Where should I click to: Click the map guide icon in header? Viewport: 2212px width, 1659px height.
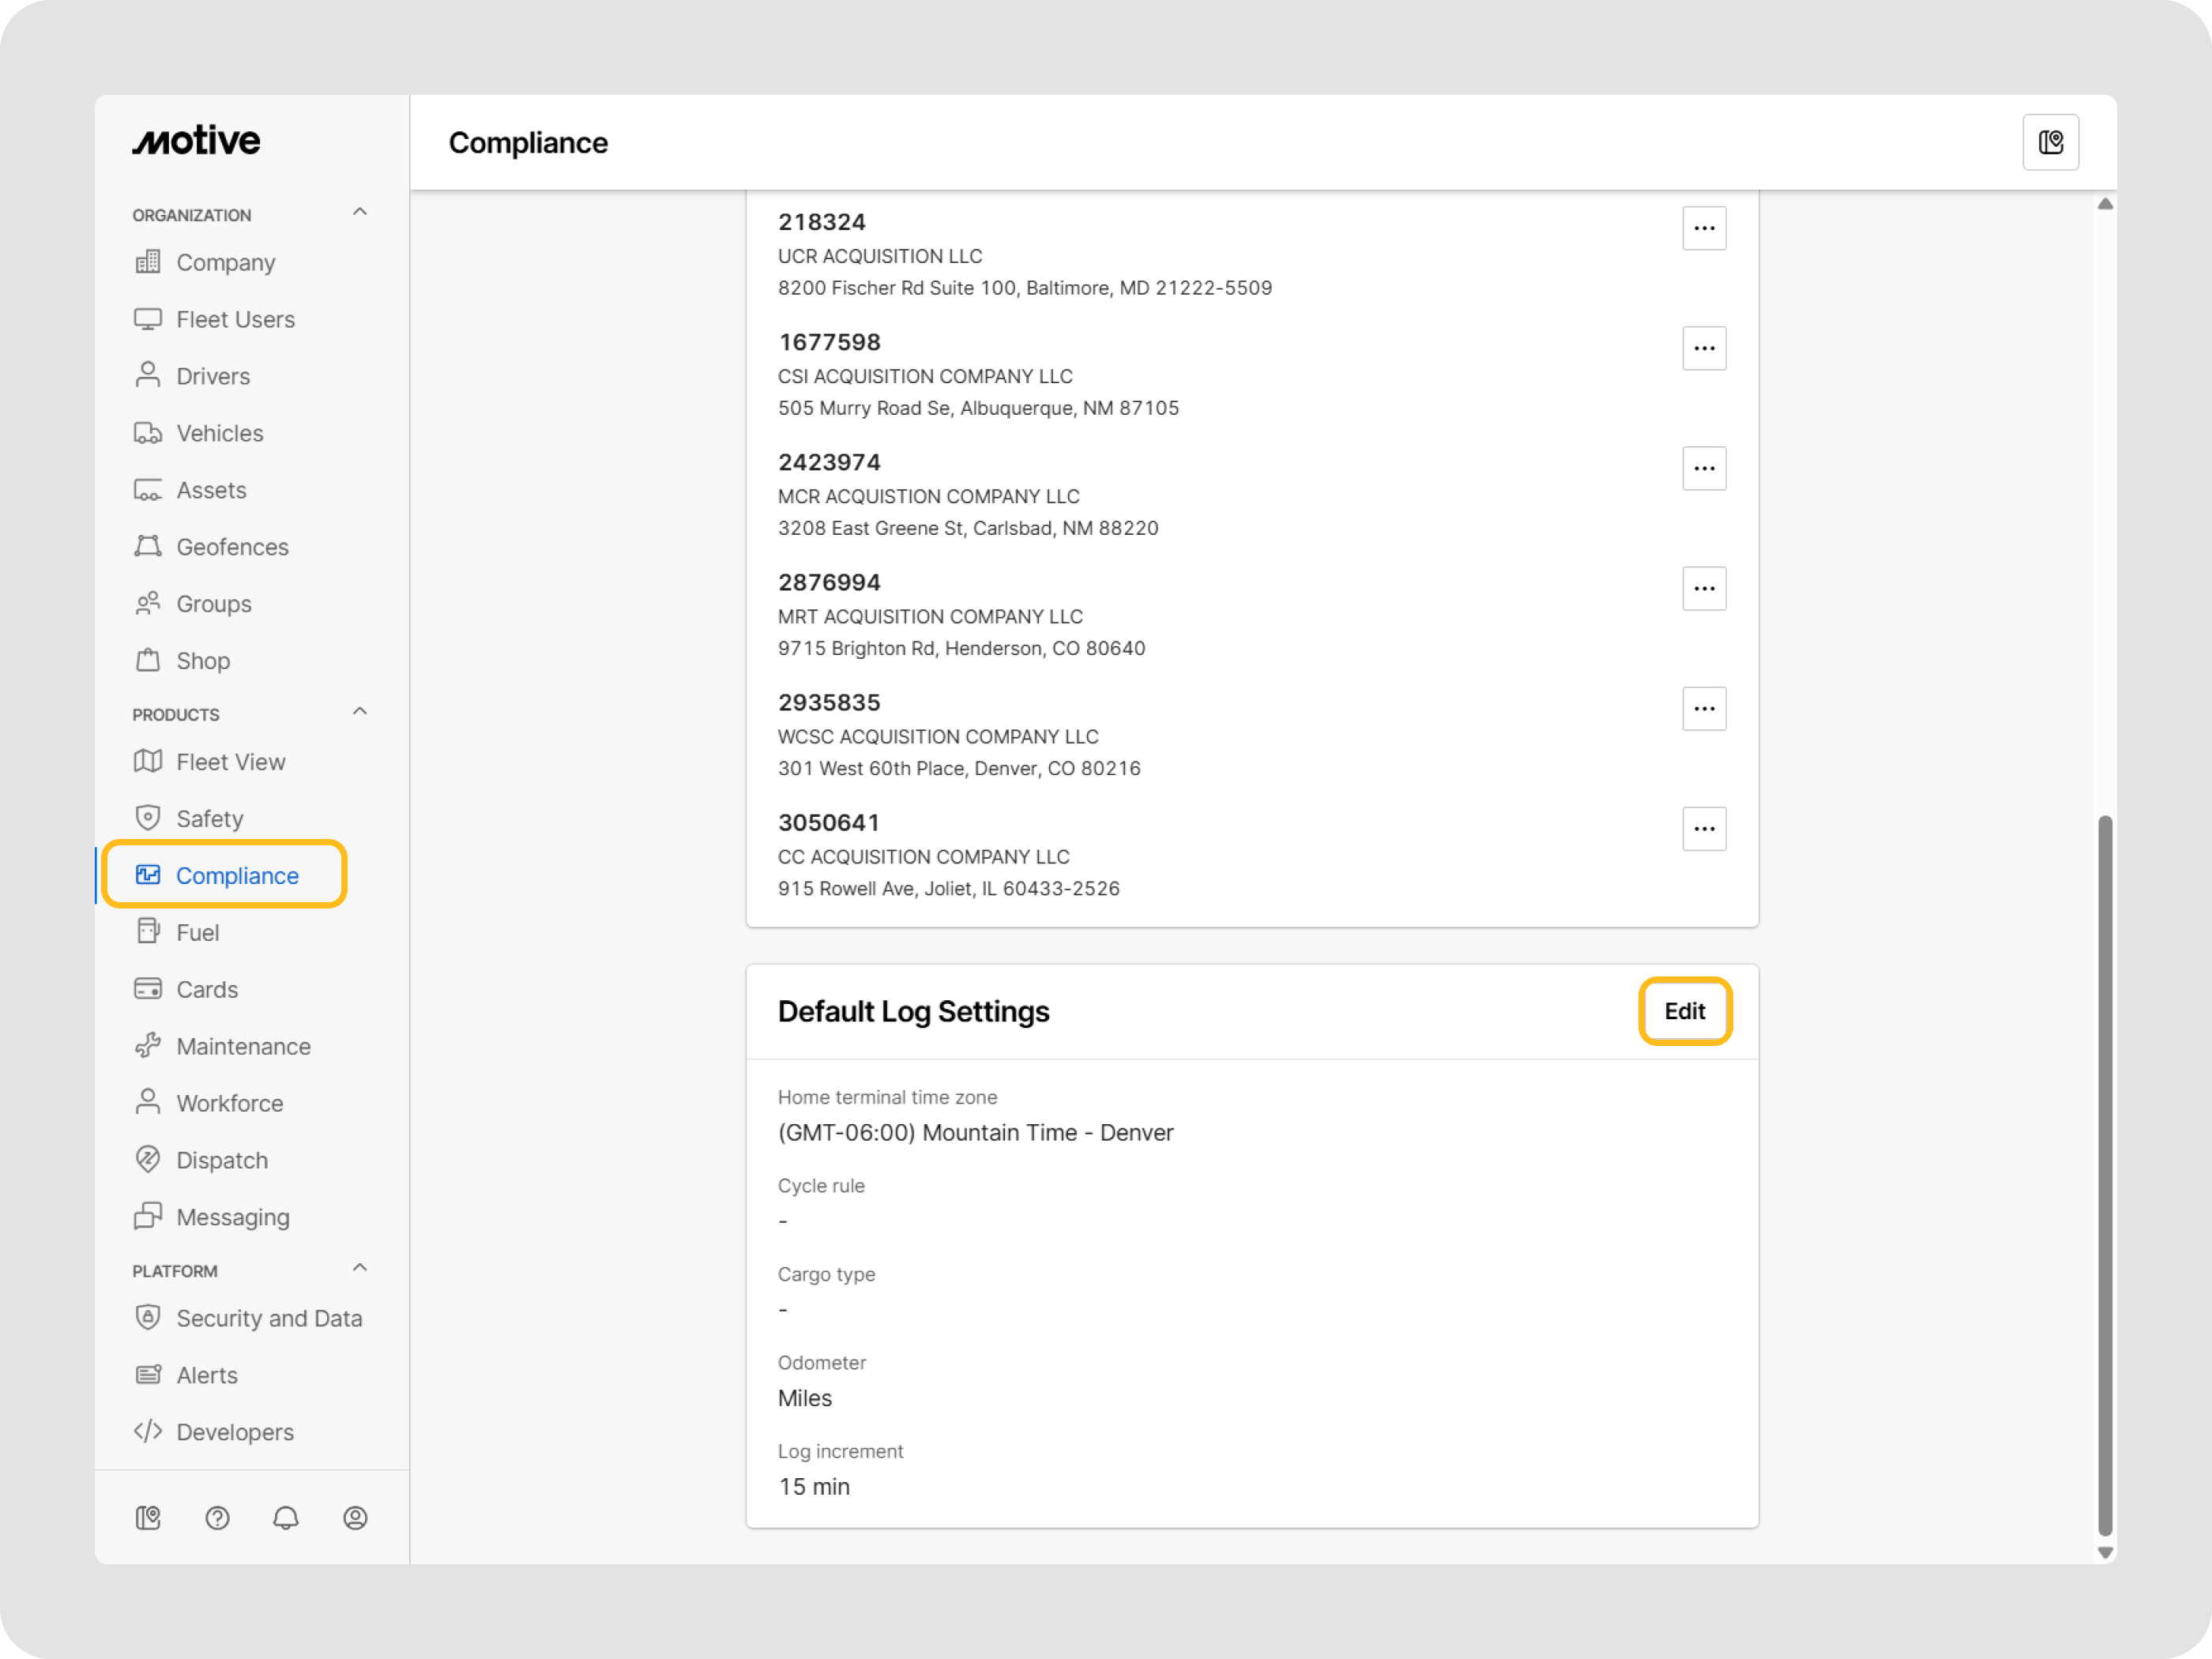click(x=2050, y=143)
